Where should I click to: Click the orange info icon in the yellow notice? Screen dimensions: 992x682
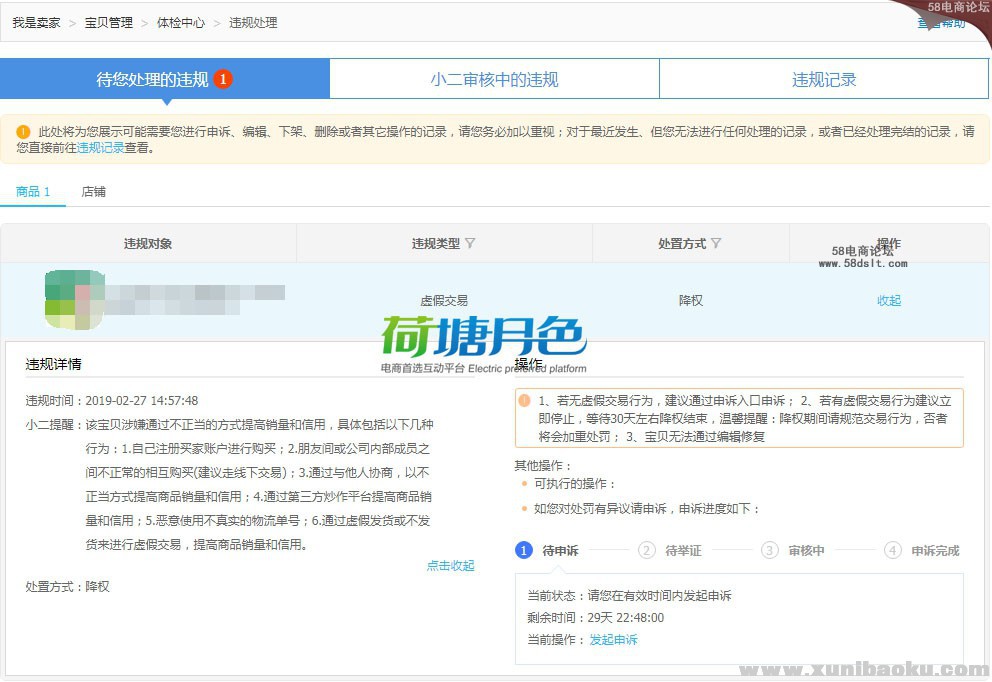(x=23, y=132)
